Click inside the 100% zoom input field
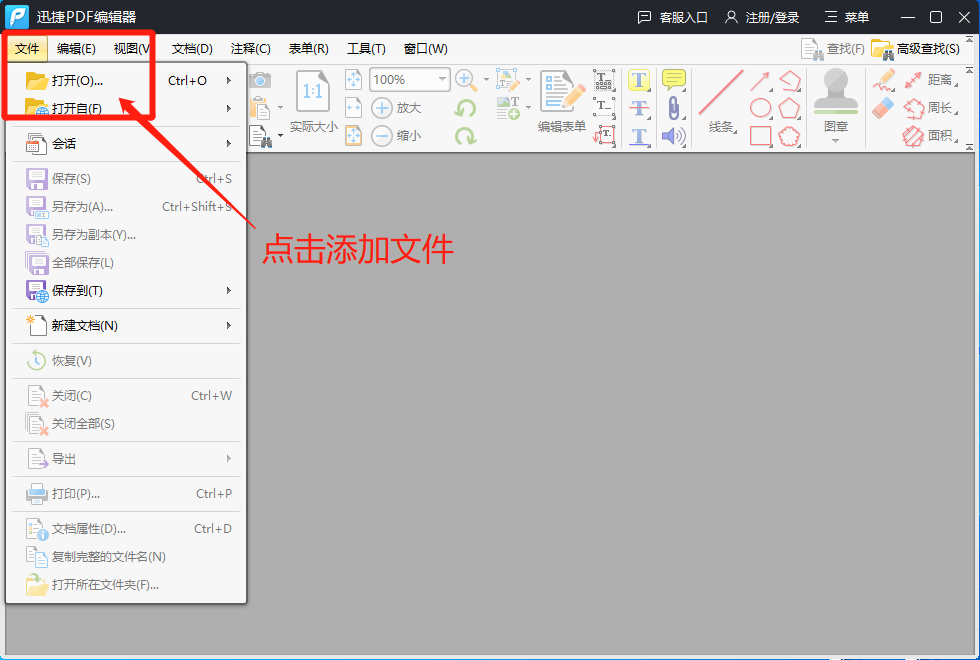The height and width of the screenshot is (660, 980). click(402, 79)
